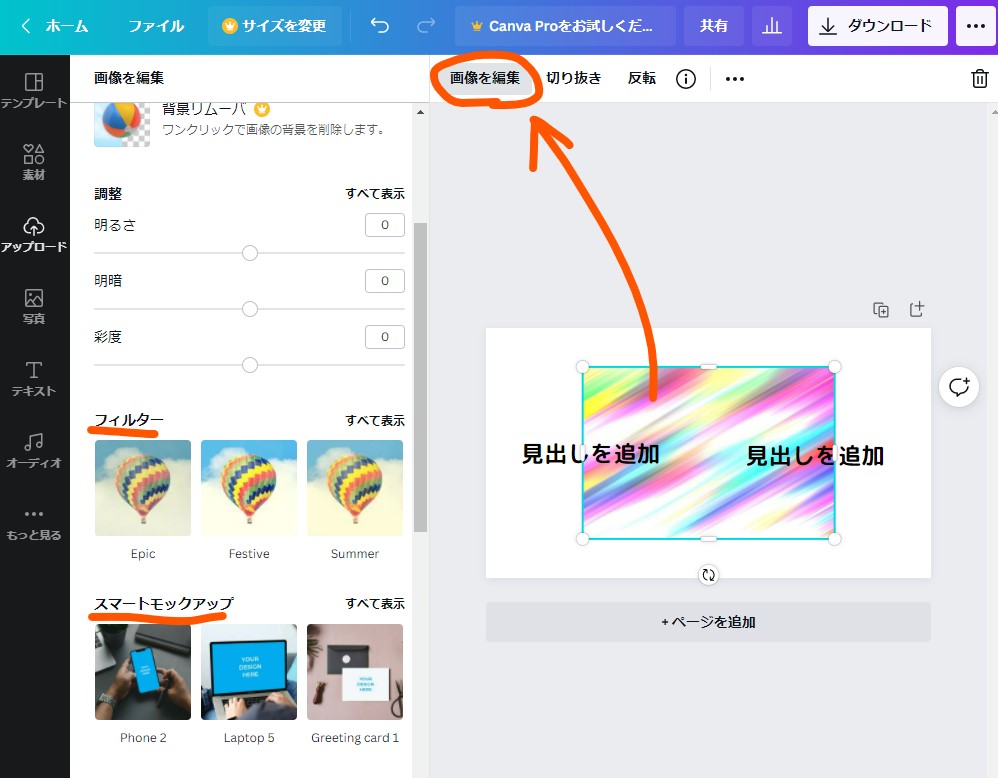Click the 彩度 saturation slider handle
Screen dimensions: 998x778
point(250,365)
